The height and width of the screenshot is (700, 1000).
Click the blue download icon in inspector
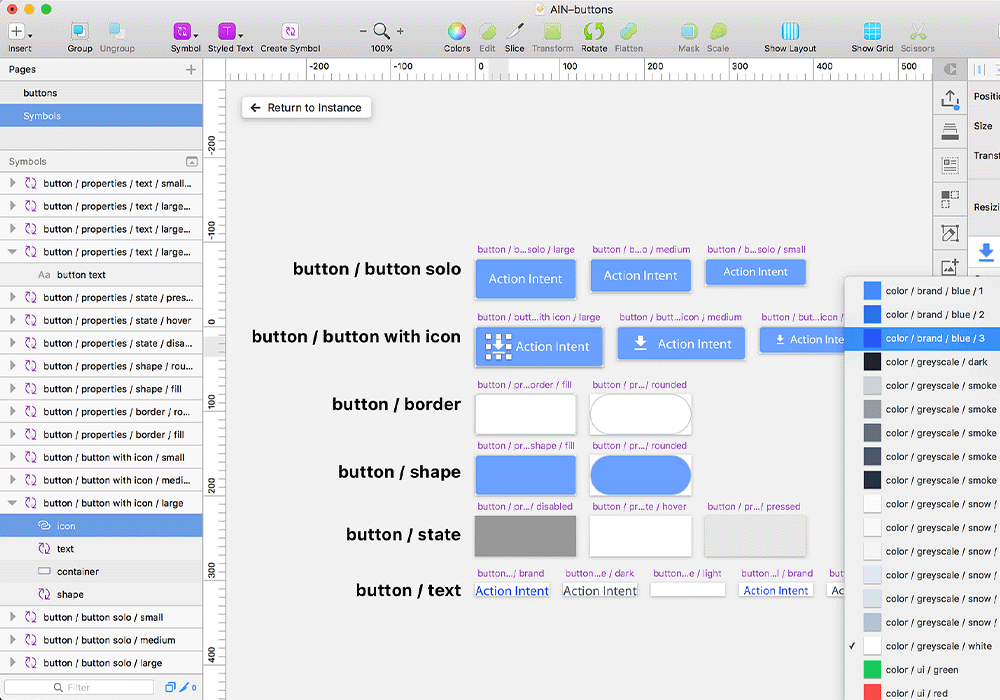(985, 252)
